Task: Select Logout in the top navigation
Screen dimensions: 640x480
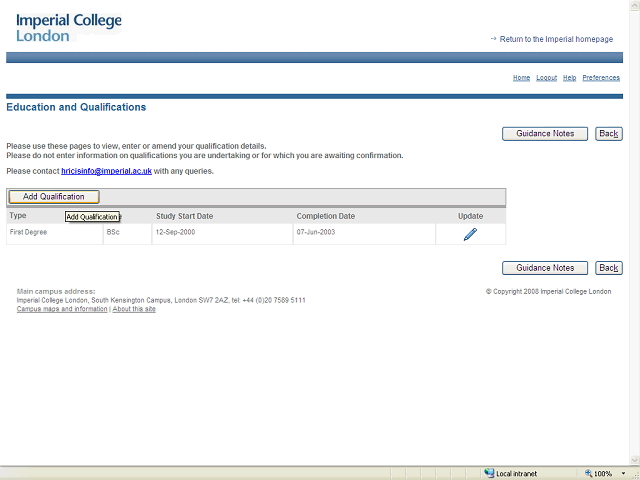Action: (x=546, y=78)
